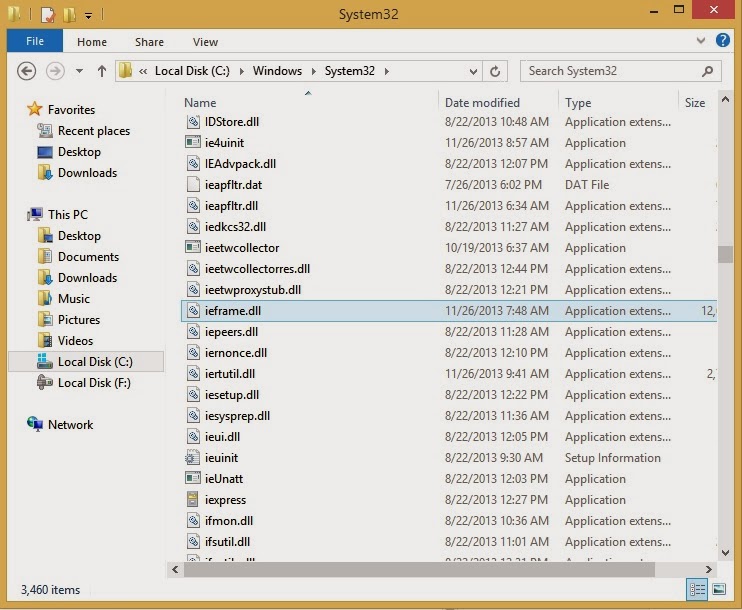Open the Pictures folder
This screenshot has width=742, height=610.
click(x=79, y=319)
